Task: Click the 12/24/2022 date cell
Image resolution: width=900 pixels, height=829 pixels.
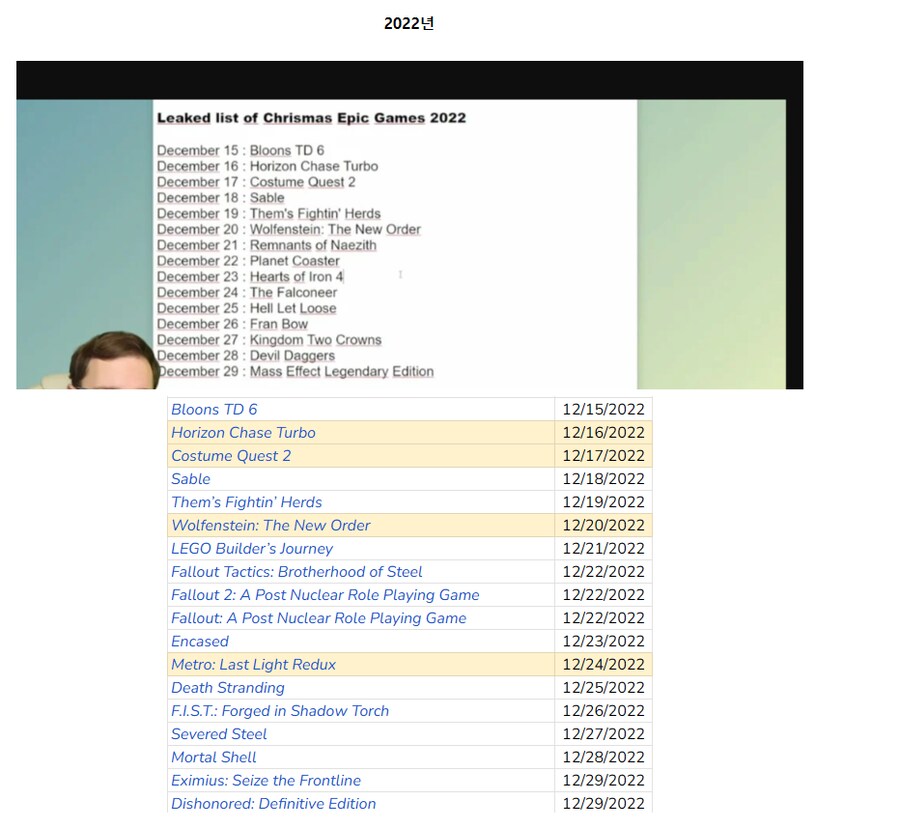Action: click(x=603, y=664)
